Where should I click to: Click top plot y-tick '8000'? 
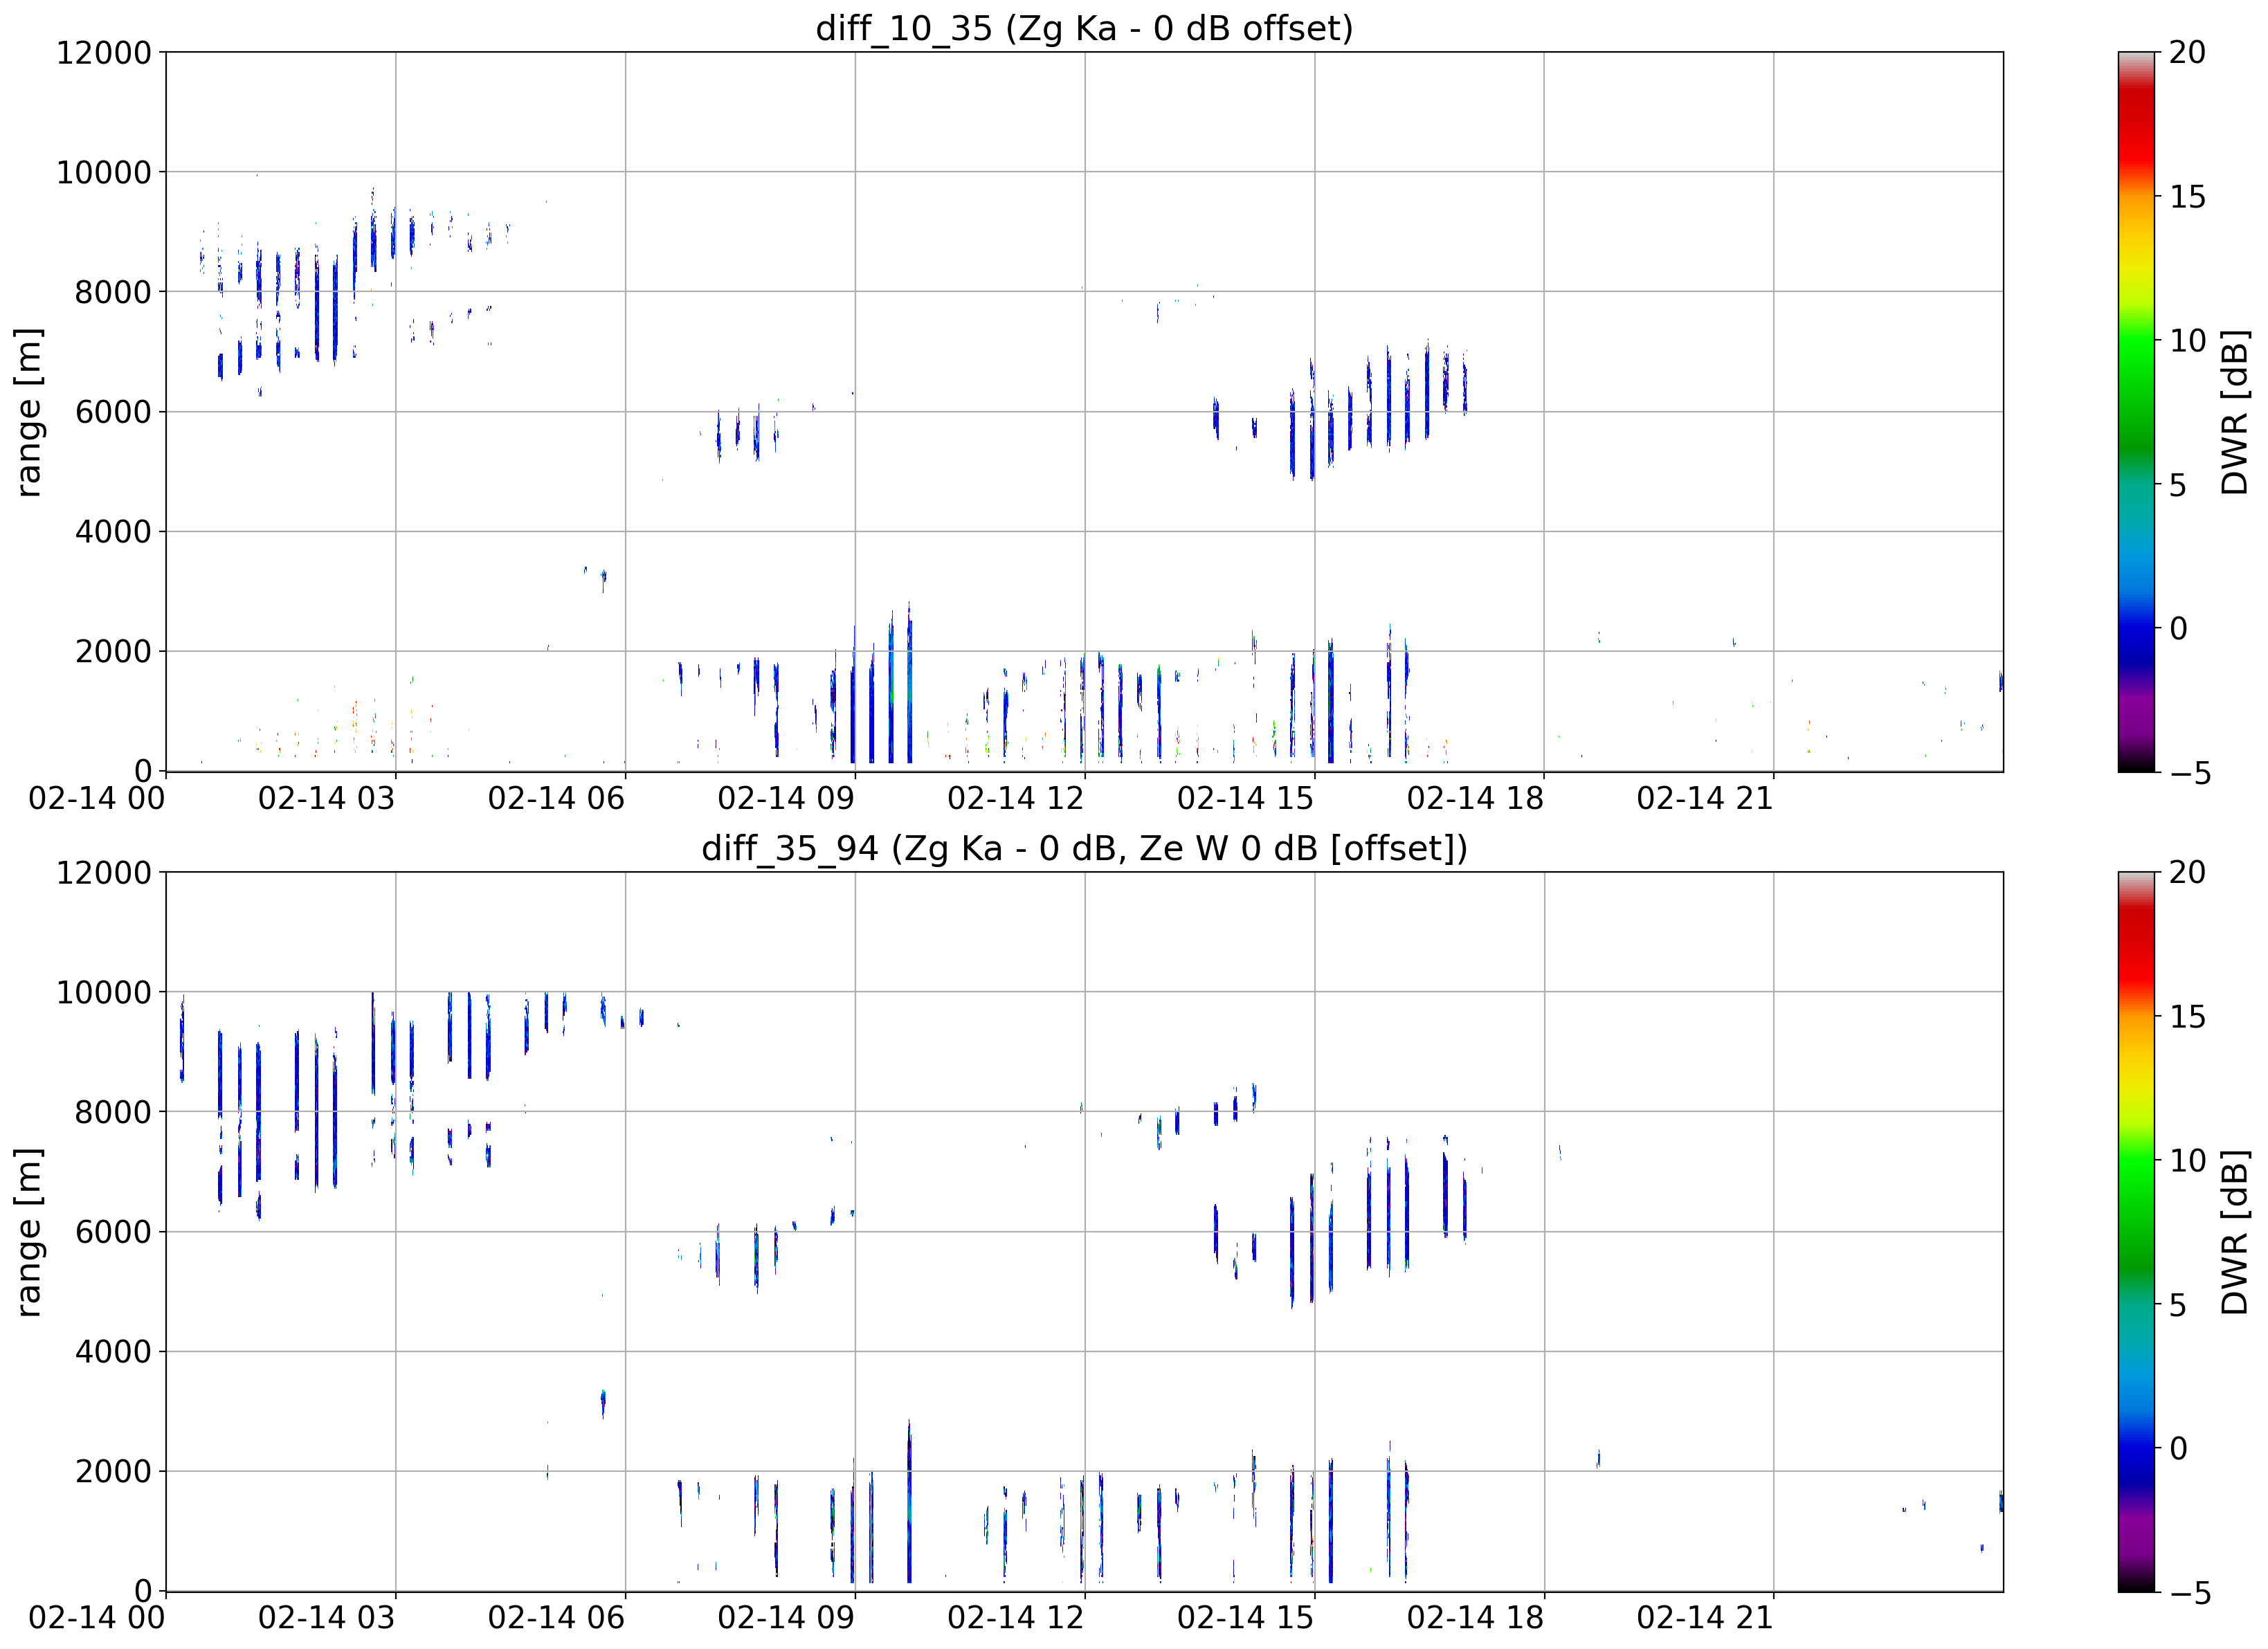pyautogui.click(x=114, y=292)
